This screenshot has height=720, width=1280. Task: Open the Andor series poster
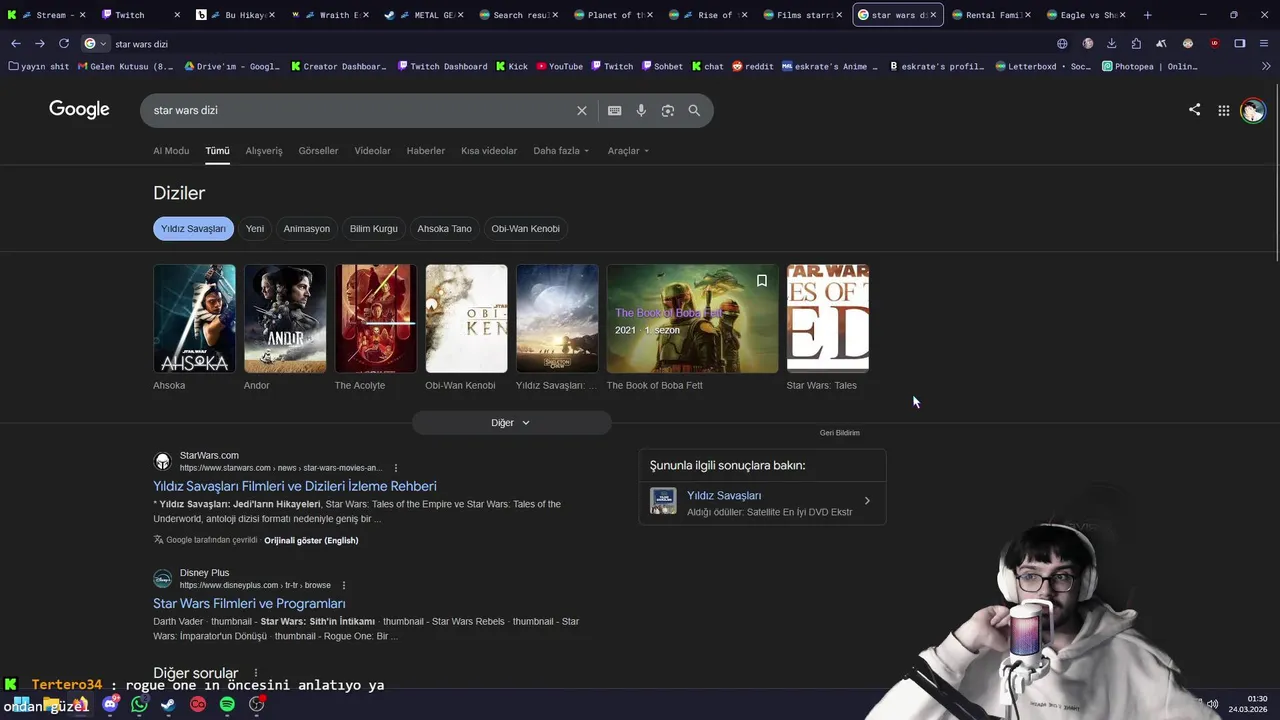click(285, 318)
